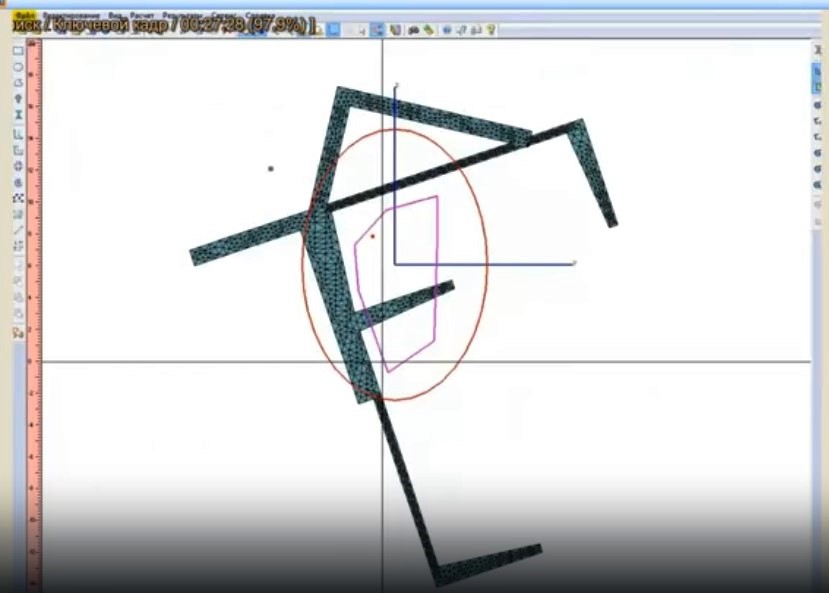This screenshot has width=829, height=593.
Task: Click the red dot inside the ellipse
Action: [x=373, y=237]
